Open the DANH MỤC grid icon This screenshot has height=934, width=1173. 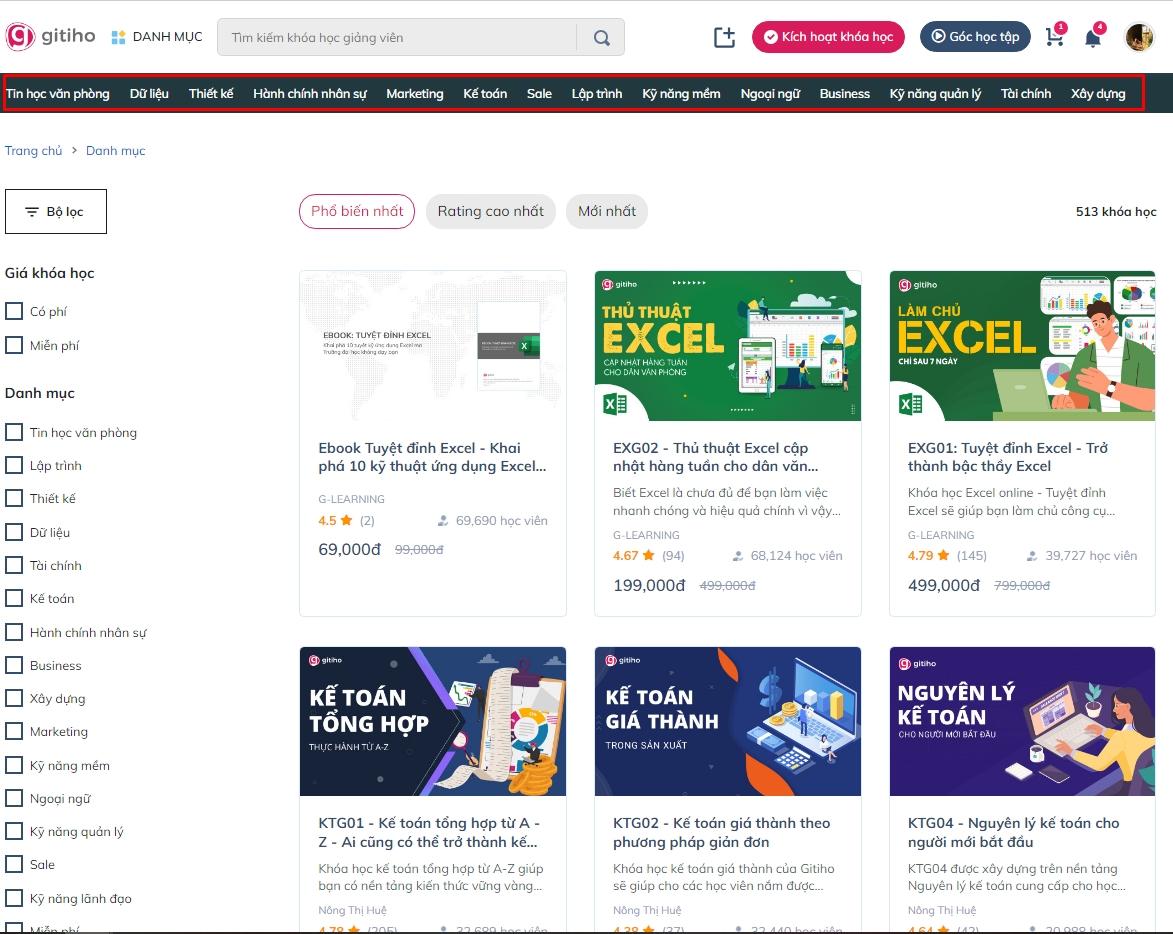point(118,37)
